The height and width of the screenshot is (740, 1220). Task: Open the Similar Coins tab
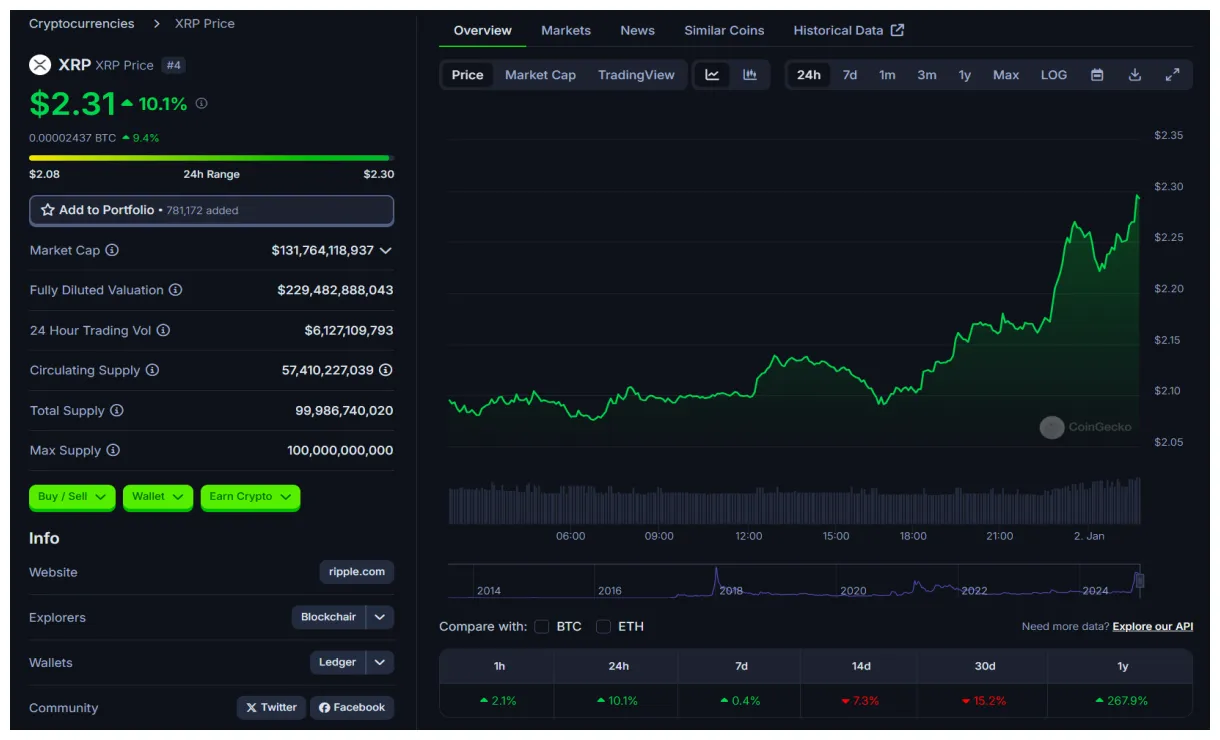click(723, 30)
